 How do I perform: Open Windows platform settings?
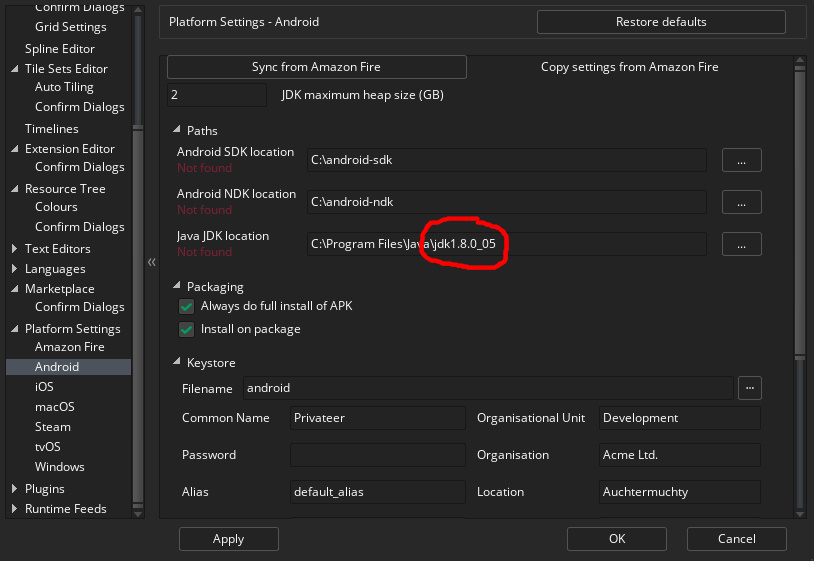tap(60, 467)
